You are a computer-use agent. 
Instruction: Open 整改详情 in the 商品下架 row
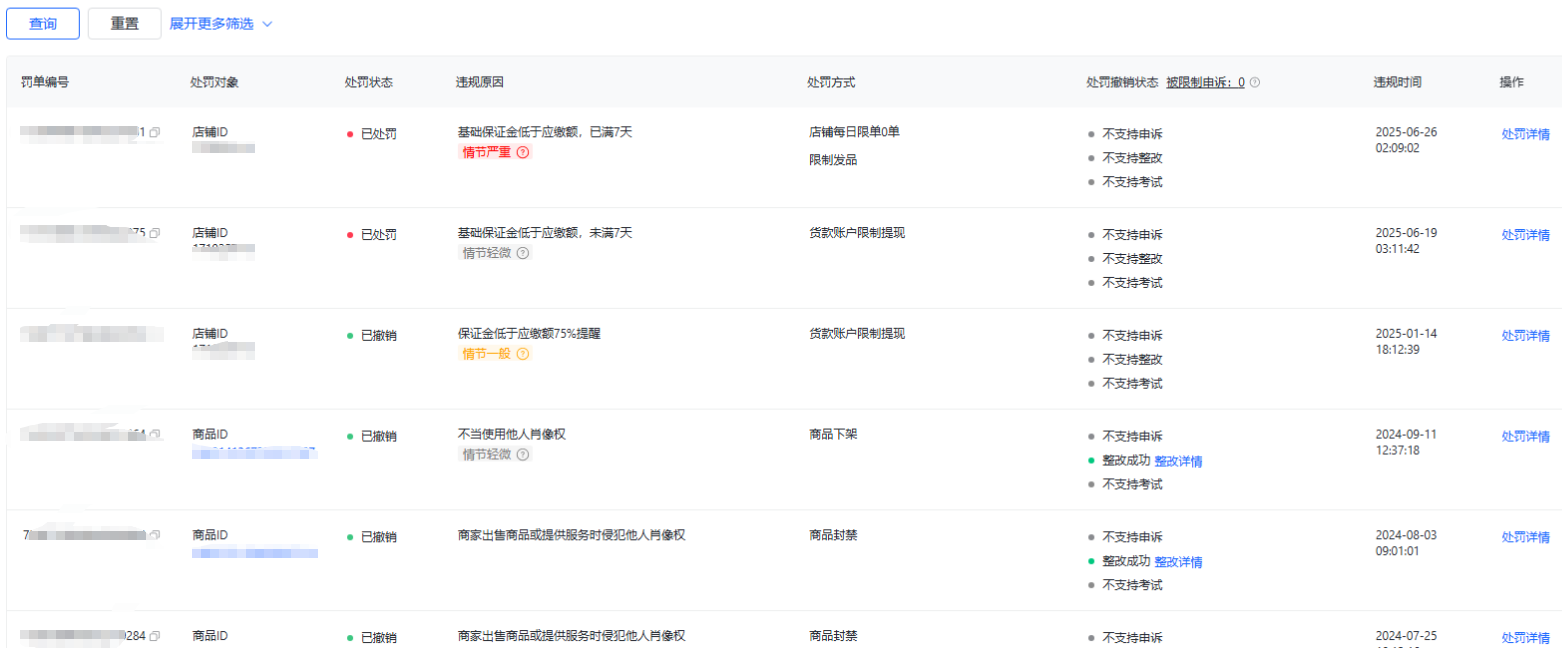[x=1178, y=461]
